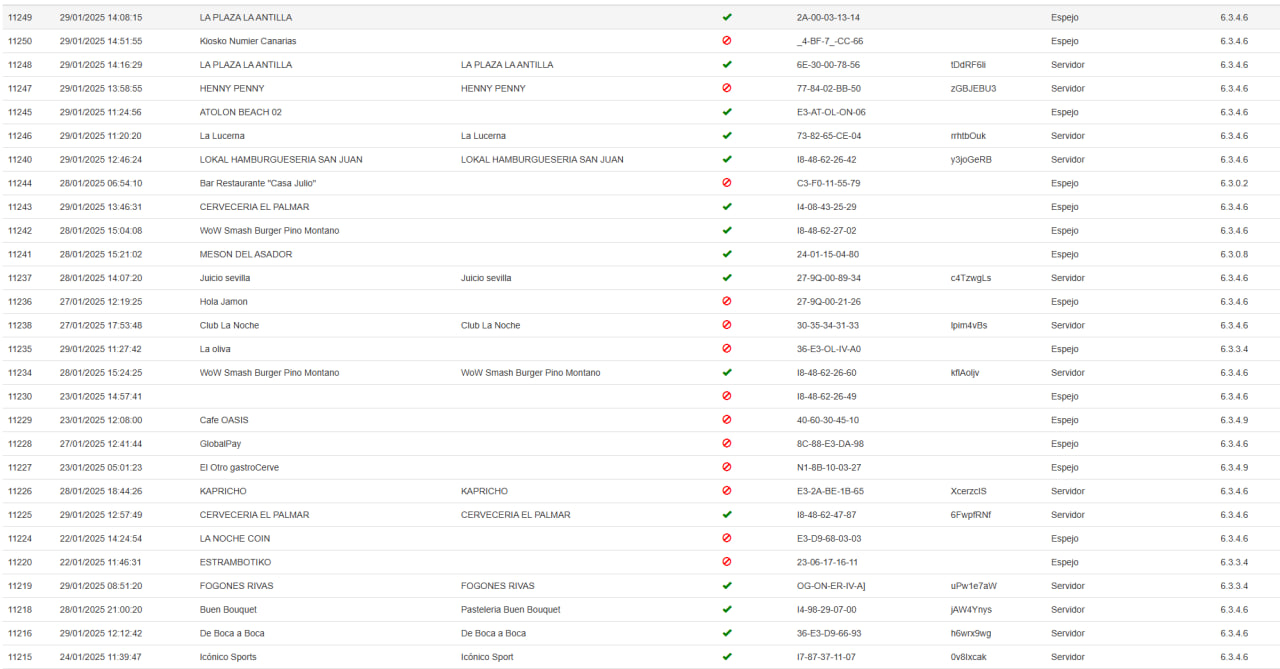Screen dimensions: 1280x669
Task: Select Pasteleria Buen Bouquet cell
Action: pyautogui.click(x=511, y=609)
